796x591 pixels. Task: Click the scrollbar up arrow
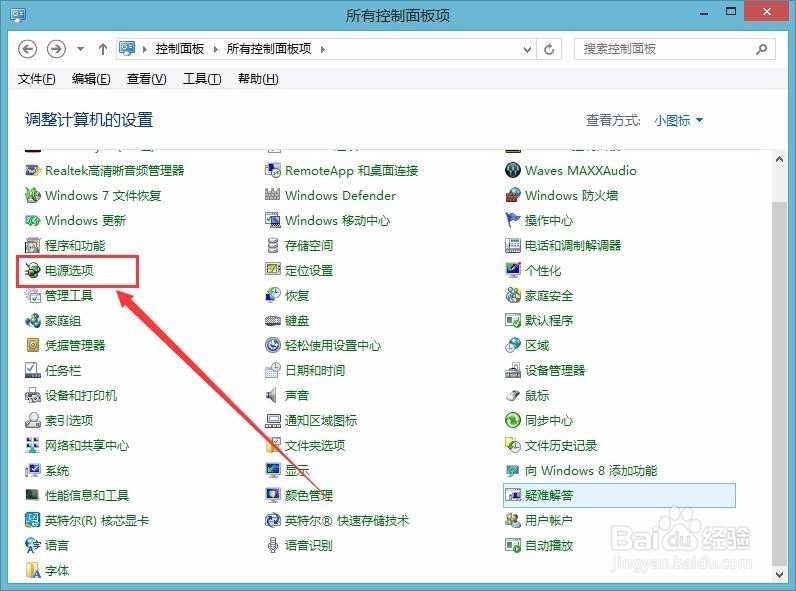click(779, 159)
